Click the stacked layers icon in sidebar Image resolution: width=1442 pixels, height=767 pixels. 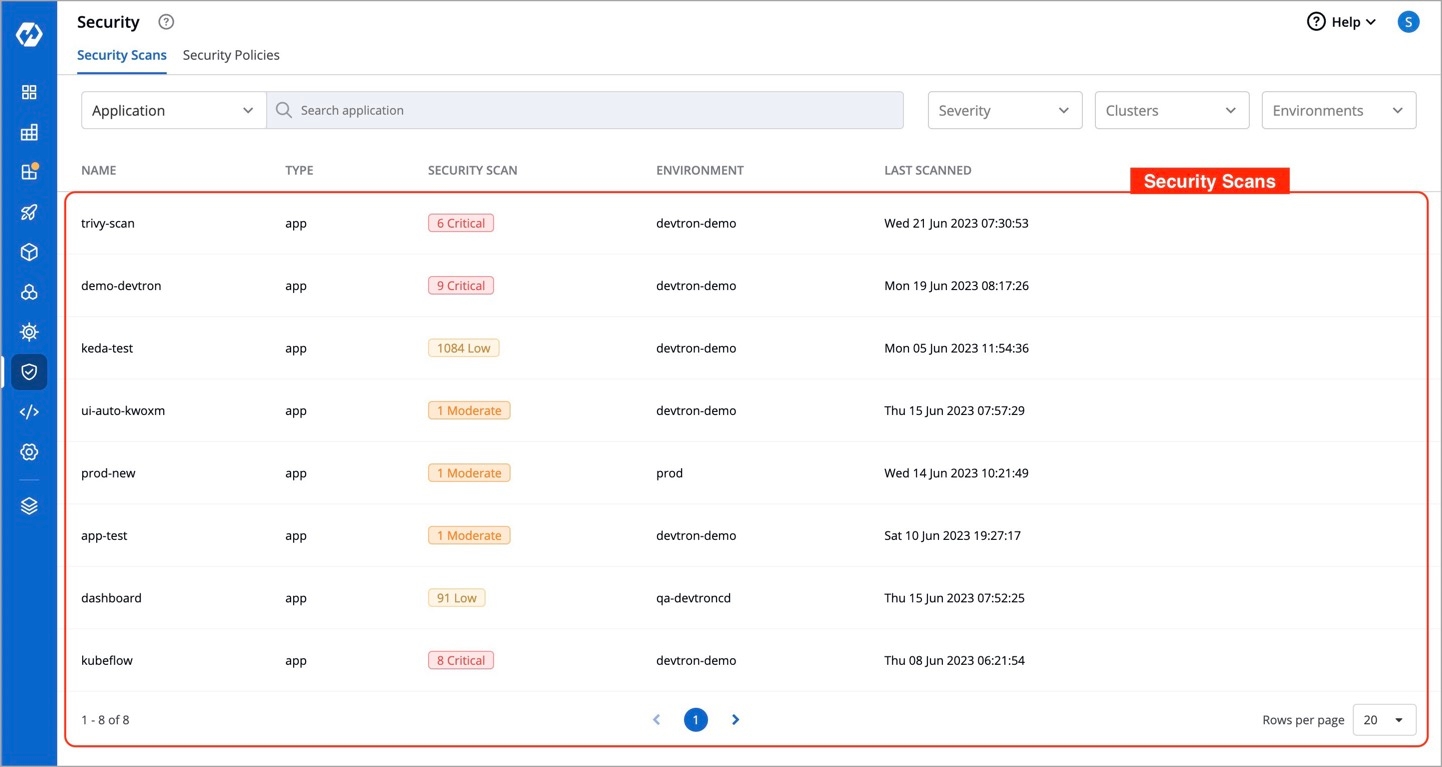[29, 506]
